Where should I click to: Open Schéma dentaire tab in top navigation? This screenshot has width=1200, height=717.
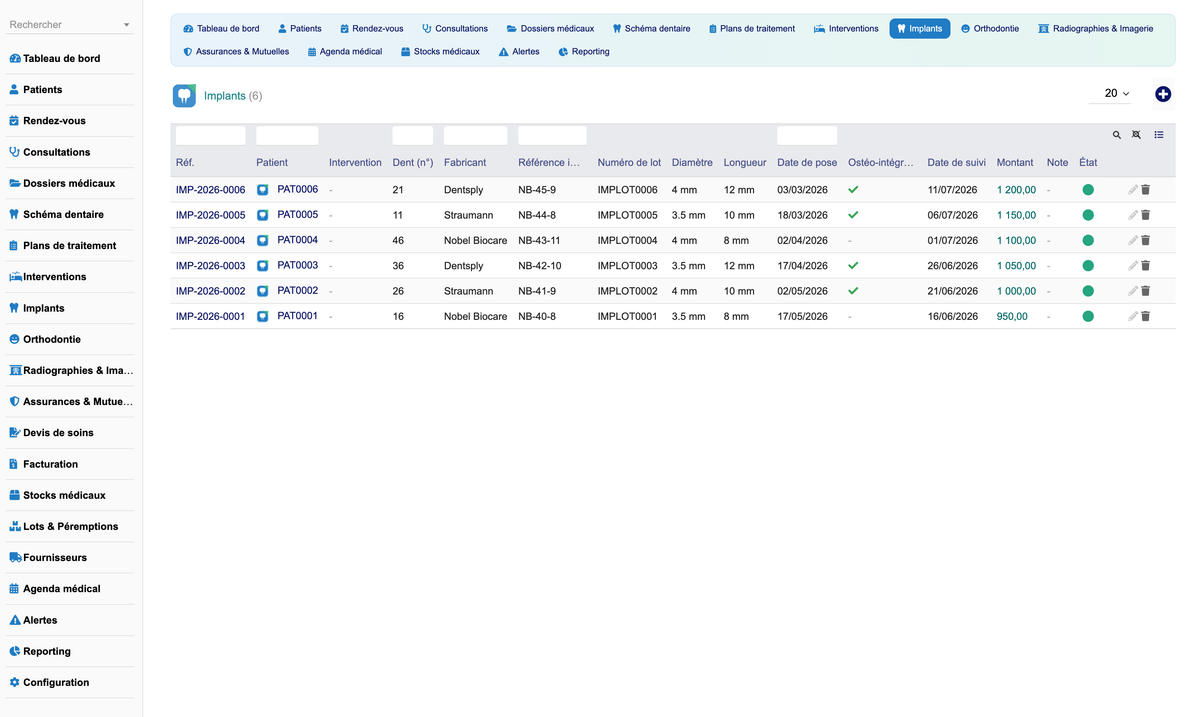[x=651, y=29]
